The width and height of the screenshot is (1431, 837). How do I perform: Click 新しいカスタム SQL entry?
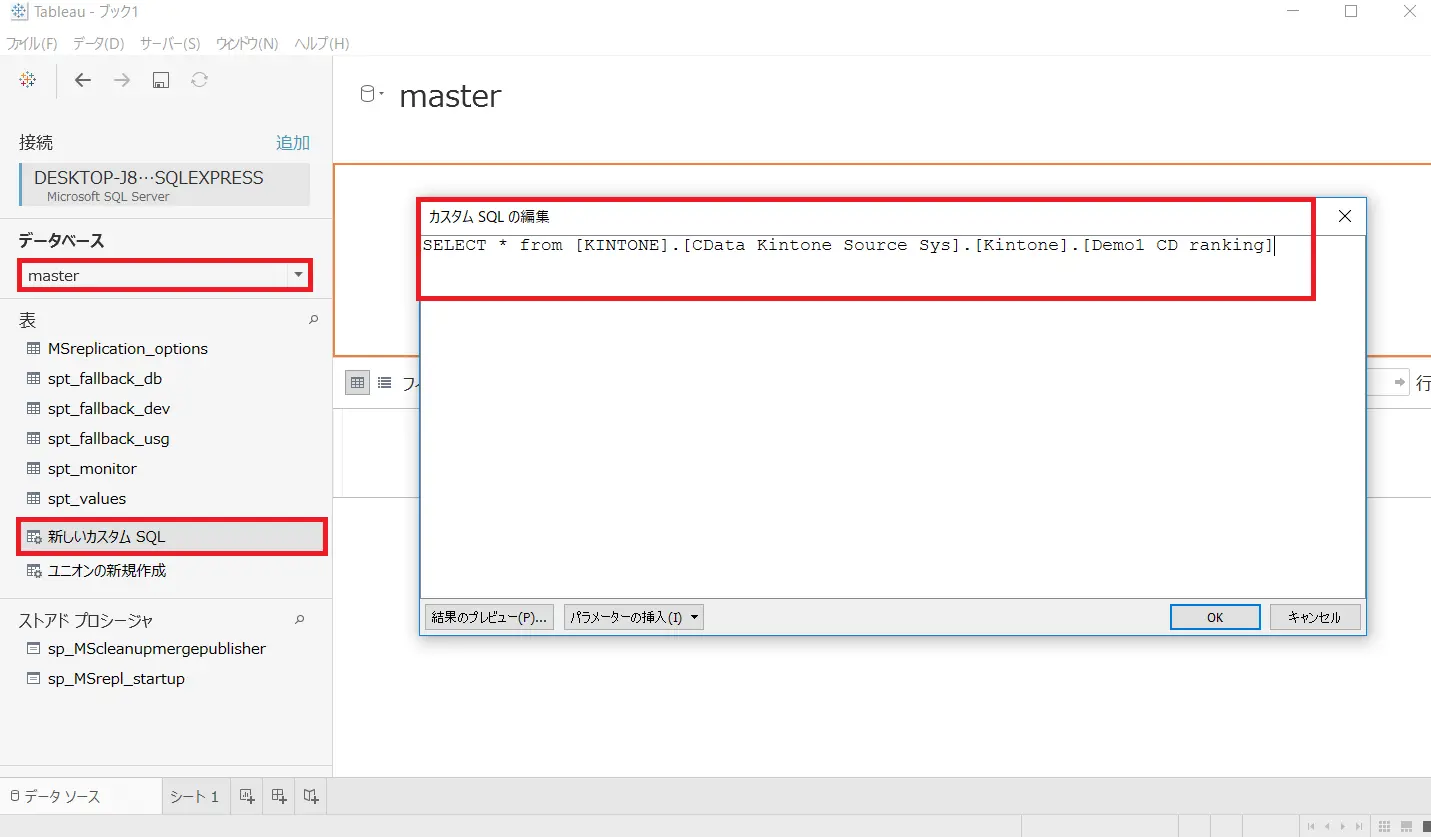pyautogui.click(x=172, y=537)
